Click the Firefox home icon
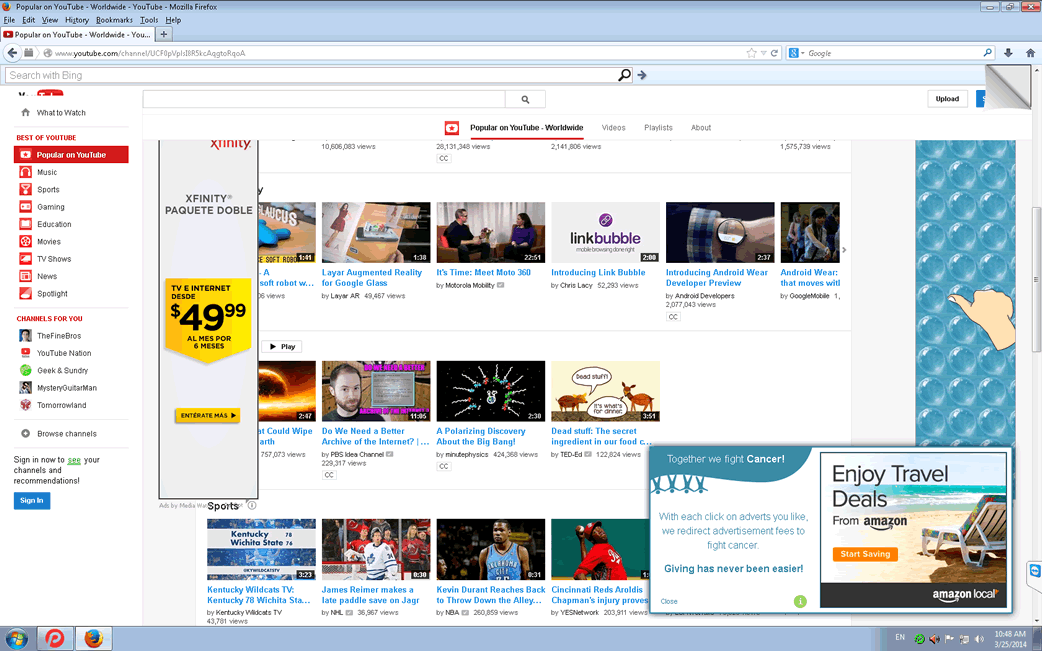Viewport: 1042px width, 651px height. click(1030, 53)
